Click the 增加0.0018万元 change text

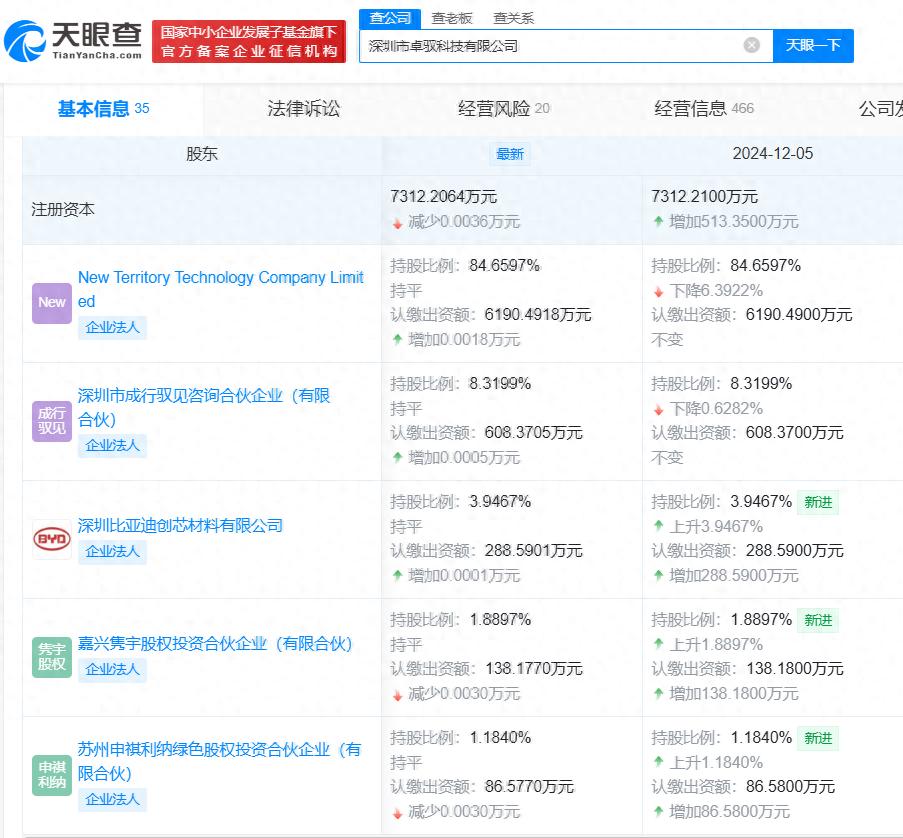[464, 340]
